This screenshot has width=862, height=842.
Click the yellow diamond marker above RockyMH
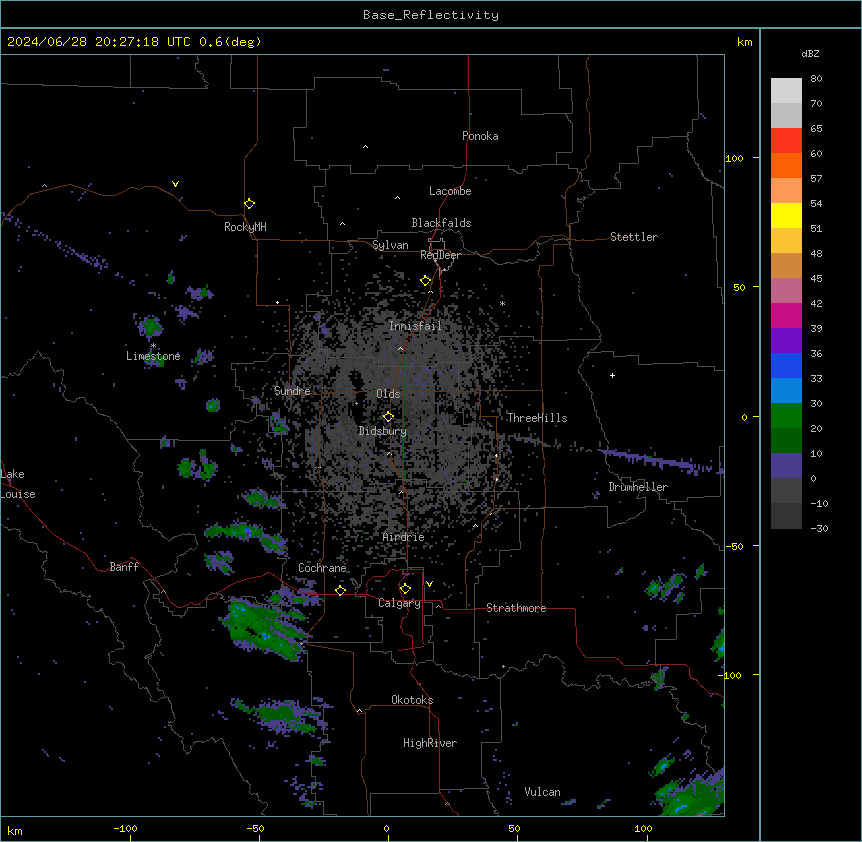pos(249,203)
